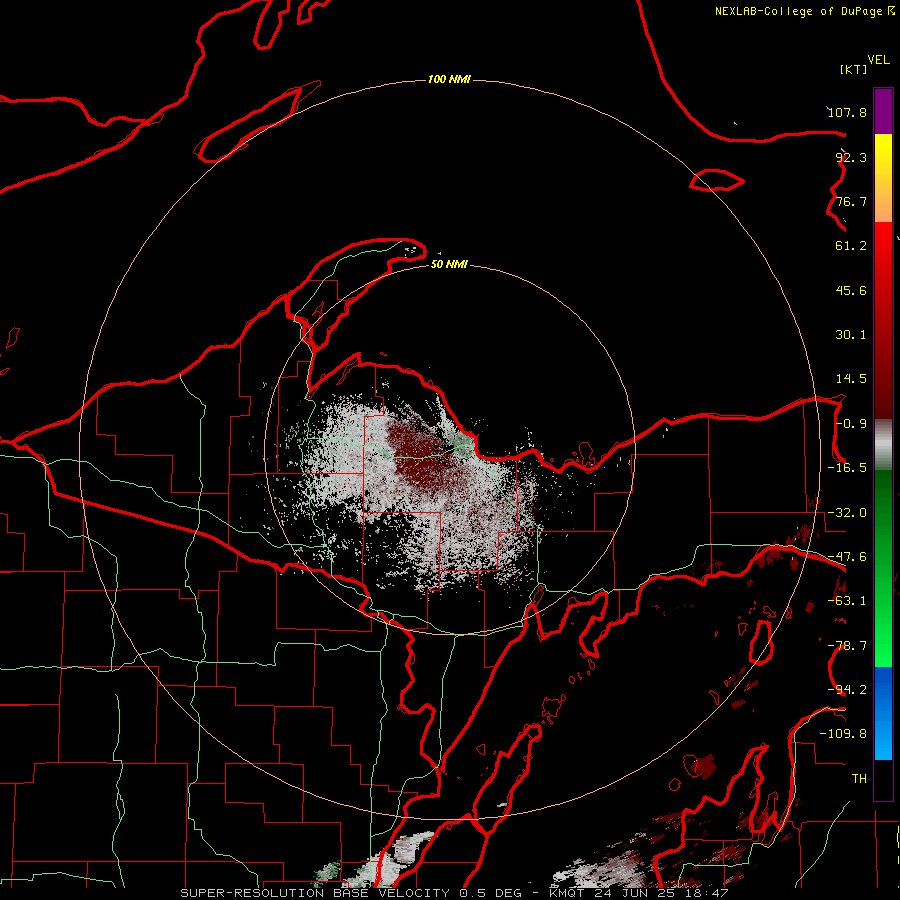900x900 pixels.
Task: Click the 30.1 velocity legend value
Action: click(851, 335)
